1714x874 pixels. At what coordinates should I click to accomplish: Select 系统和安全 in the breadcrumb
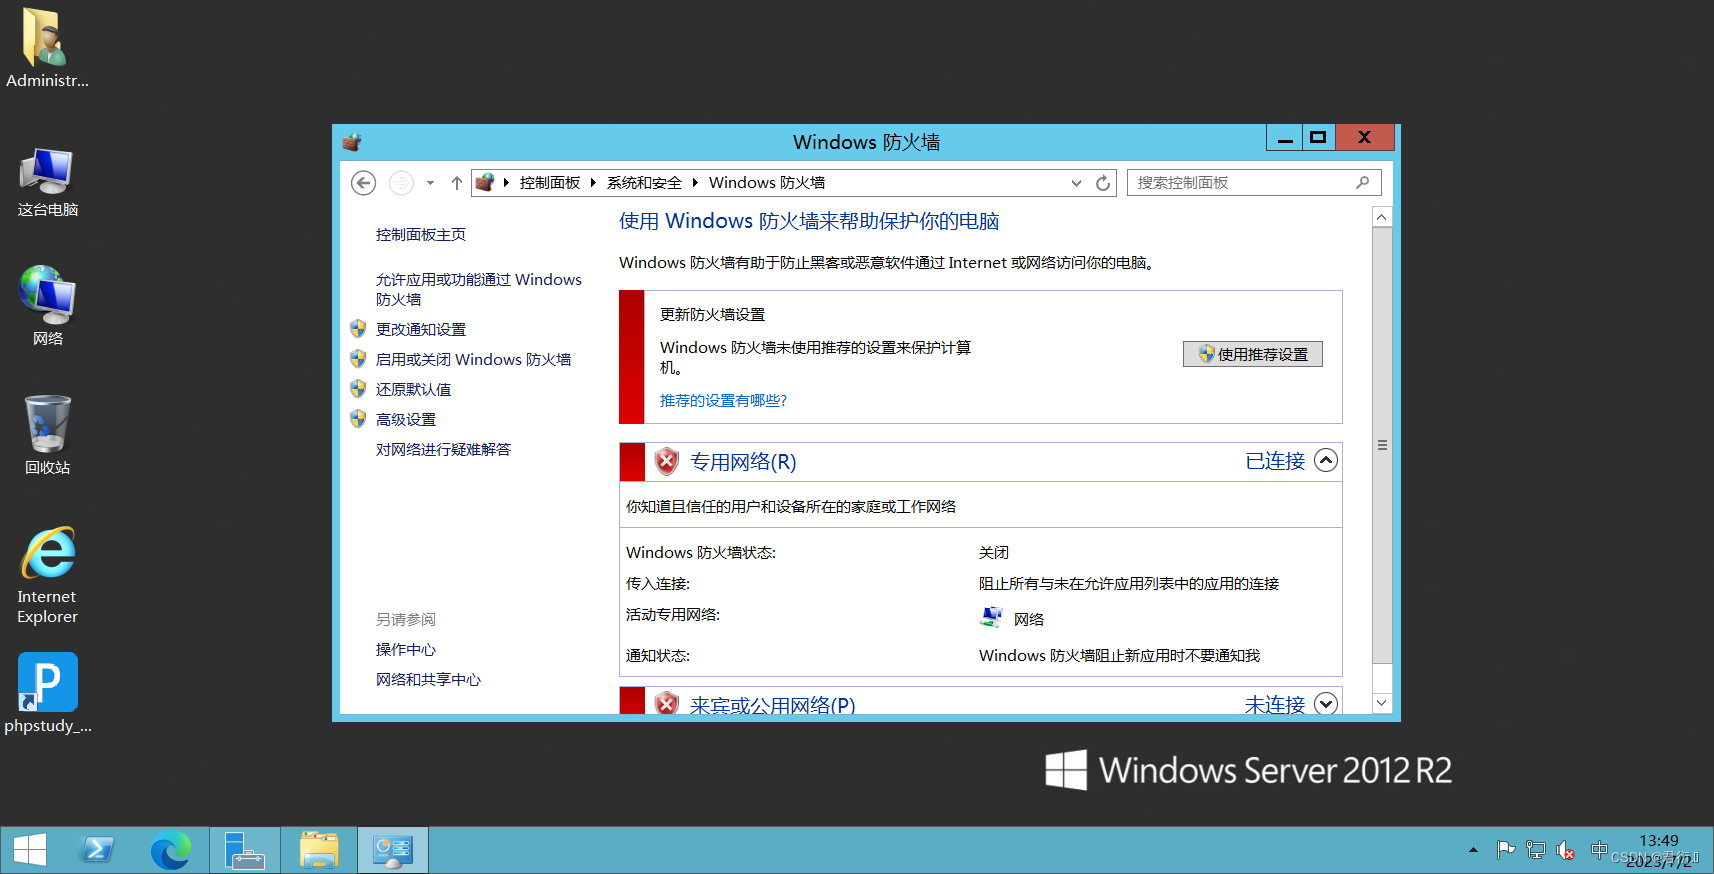pyautogui.click(x=644, y=182)
